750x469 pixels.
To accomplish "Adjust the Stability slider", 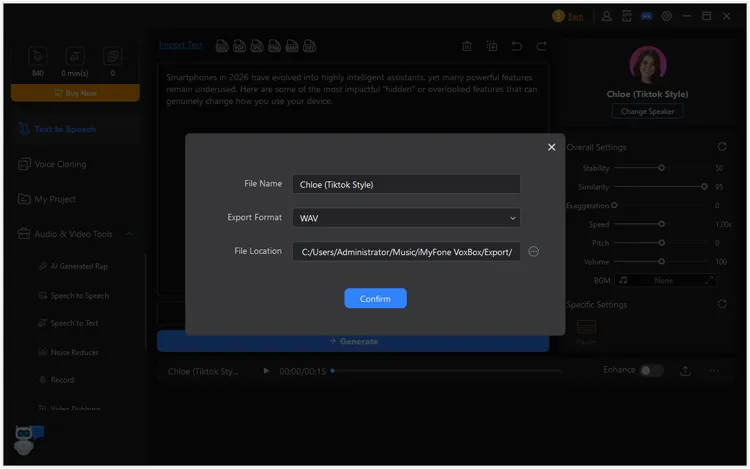I will pos(662,168).
